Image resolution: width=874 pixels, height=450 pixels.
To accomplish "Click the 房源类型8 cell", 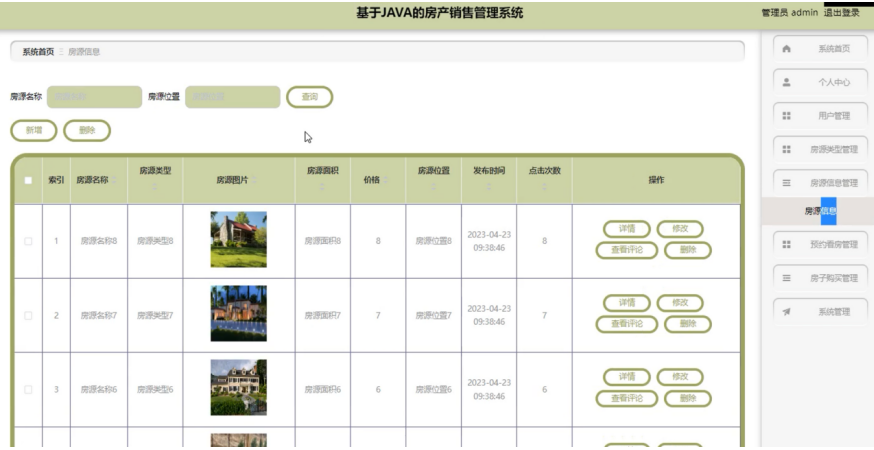I will pos(155,241).
